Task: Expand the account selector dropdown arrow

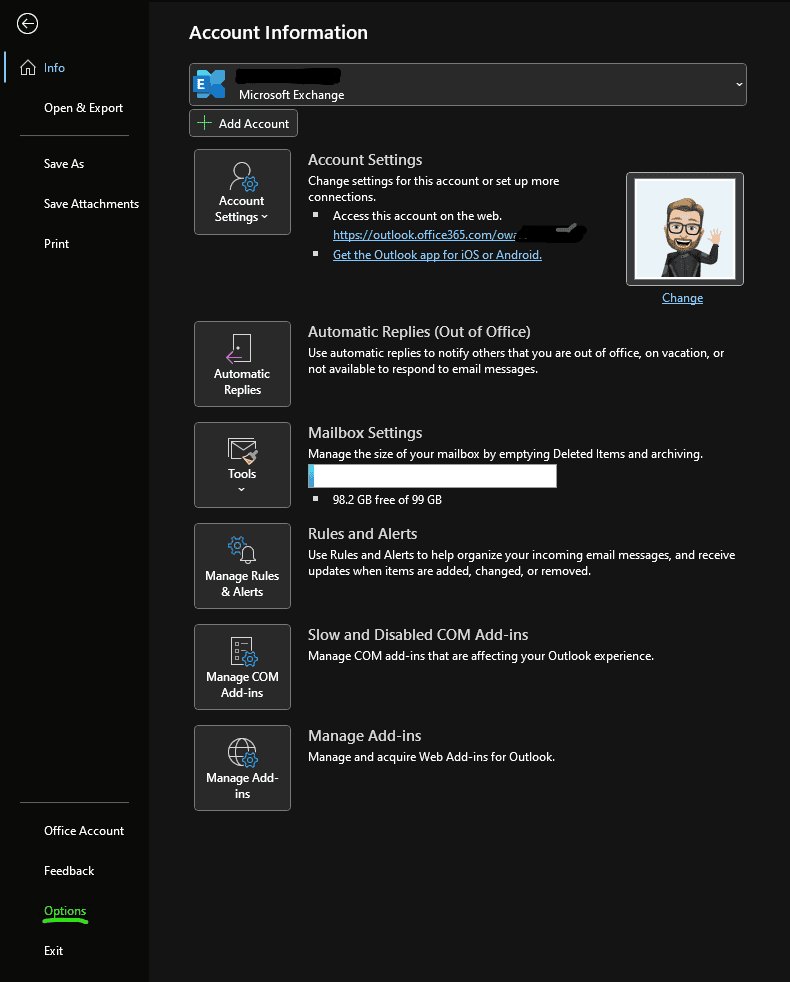Action: click(739, 85)
